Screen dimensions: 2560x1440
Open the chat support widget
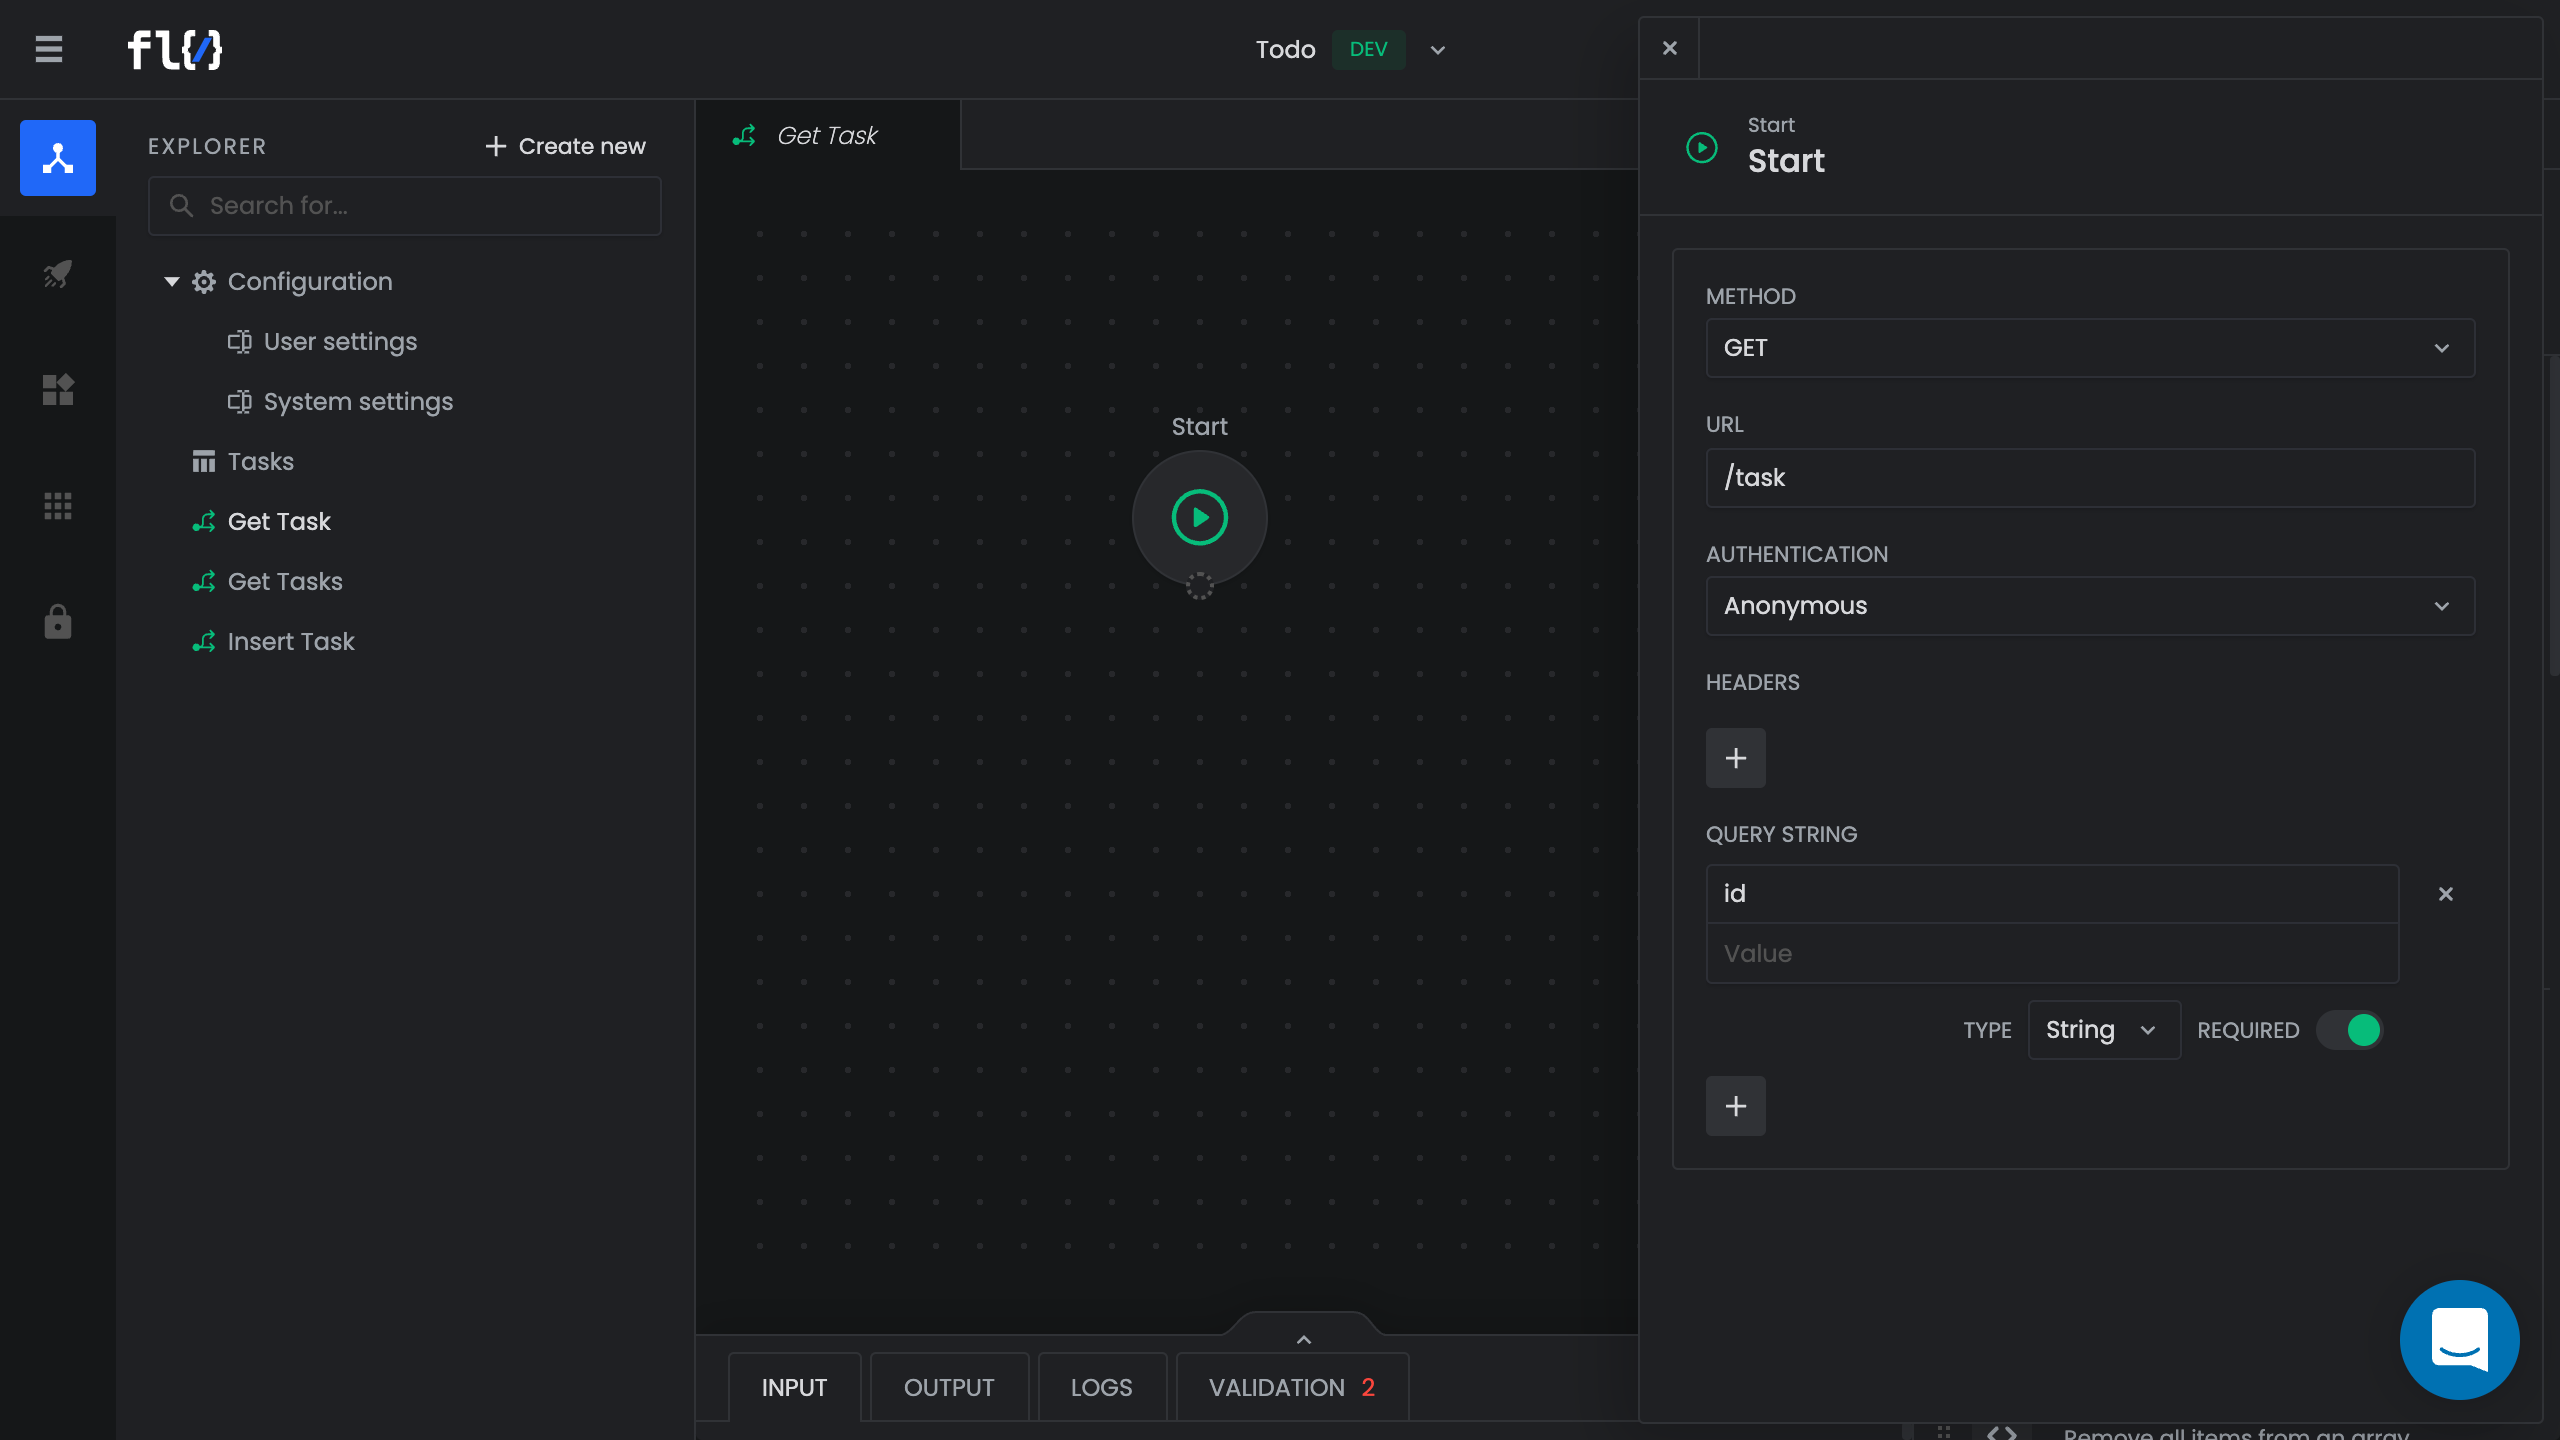coord(2459,1340)
